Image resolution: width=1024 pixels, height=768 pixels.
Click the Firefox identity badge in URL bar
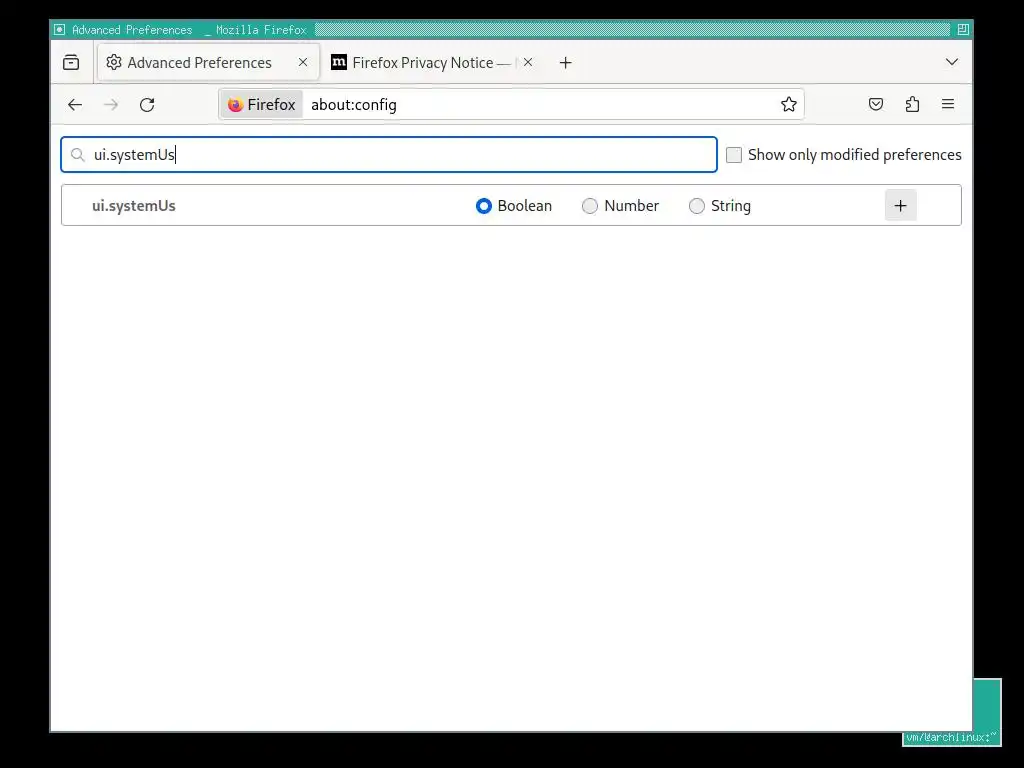tap(261, 104)
